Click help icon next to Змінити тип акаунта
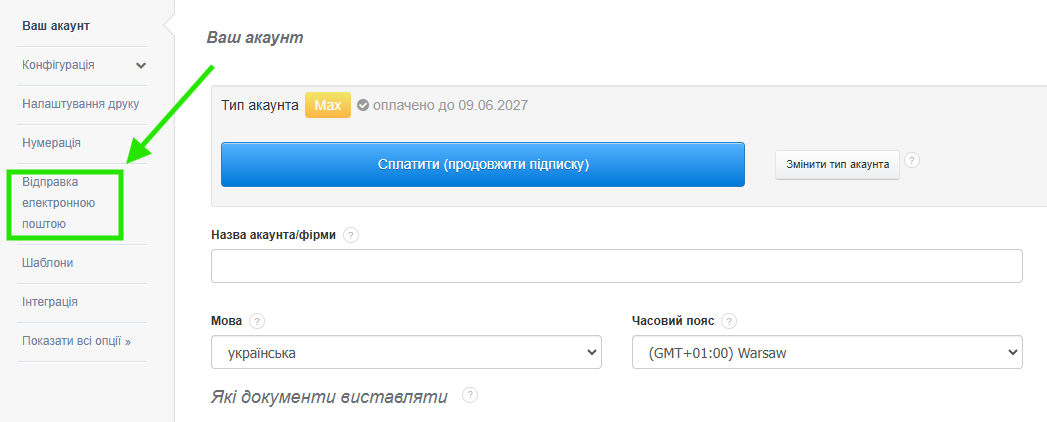The width and height of the screenshot is (1047, 422). pos(912,160)
